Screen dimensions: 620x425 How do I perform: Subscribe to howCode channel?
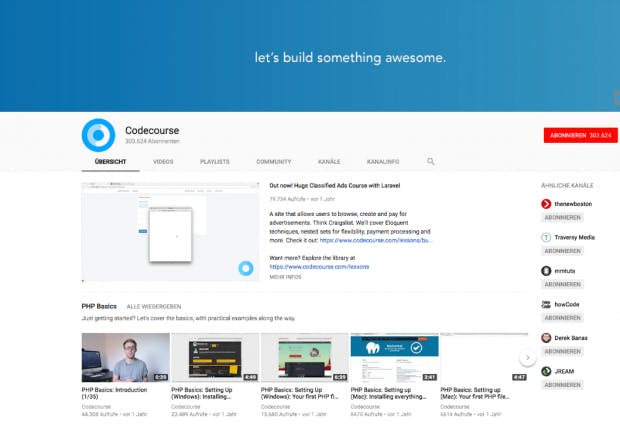[x=562, y=318]
